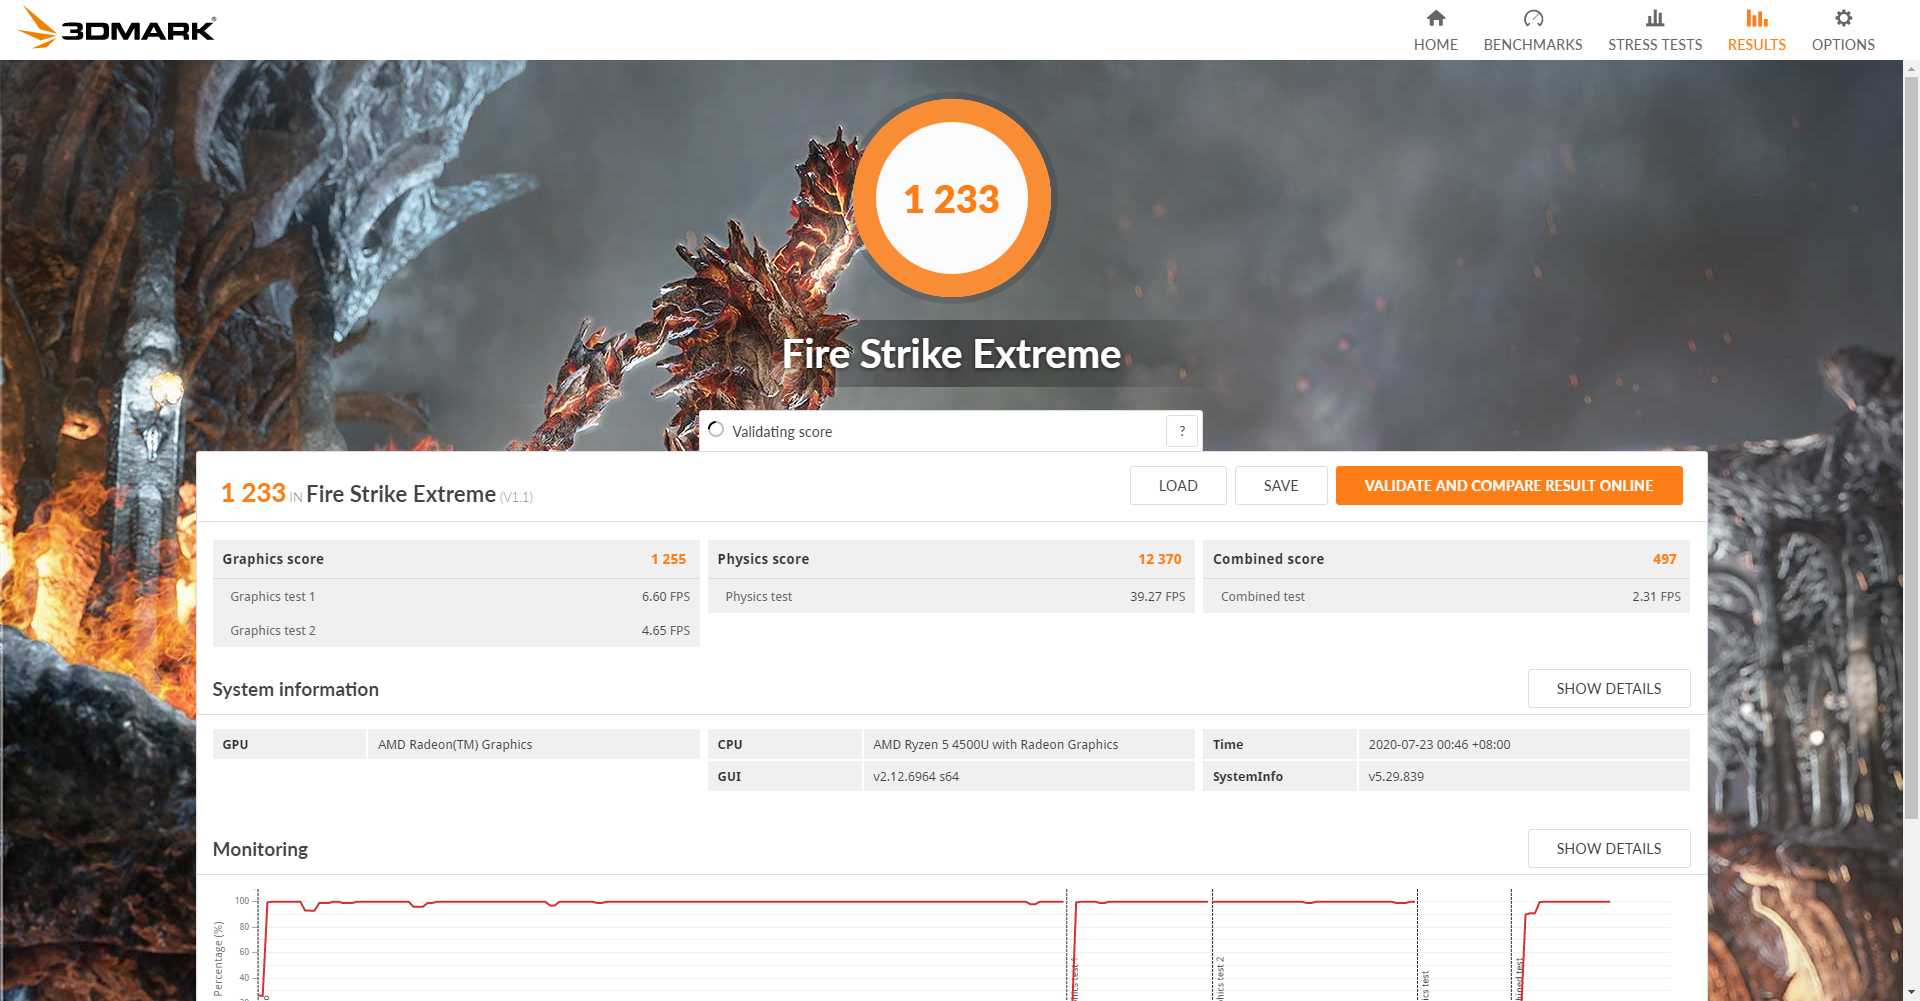Open Benchmarks via gauge icon
This screenshot has height=1001, width=1920.
click(1533, 18)
